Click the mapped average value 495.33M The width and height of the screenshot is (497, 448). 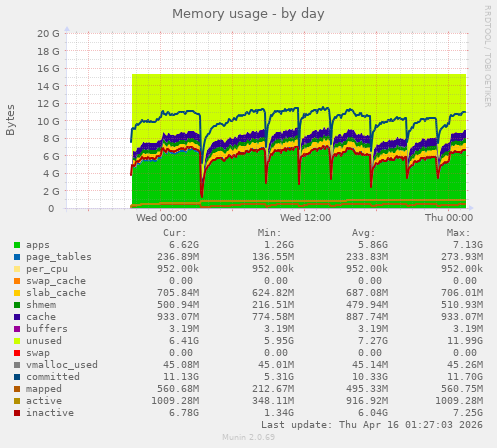coord(367,389)
